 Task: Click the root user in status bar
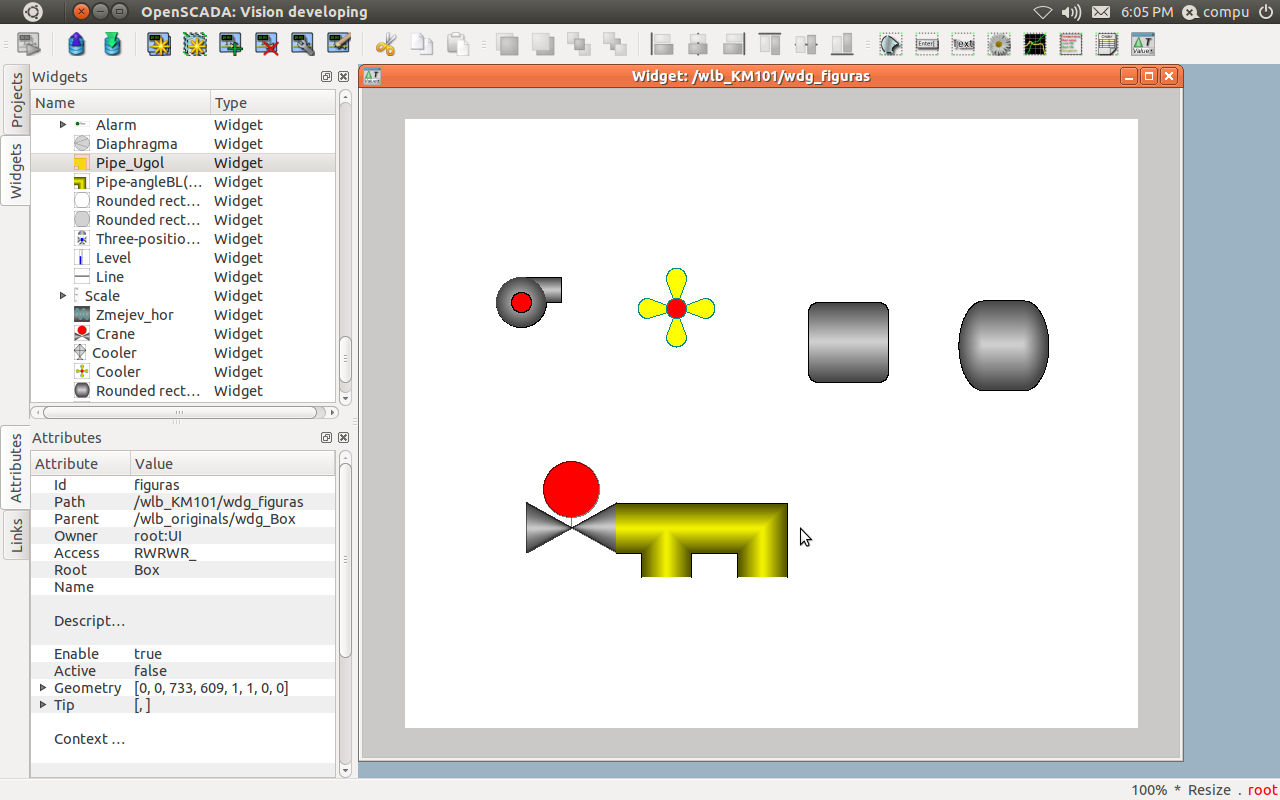click(1262, 790)
